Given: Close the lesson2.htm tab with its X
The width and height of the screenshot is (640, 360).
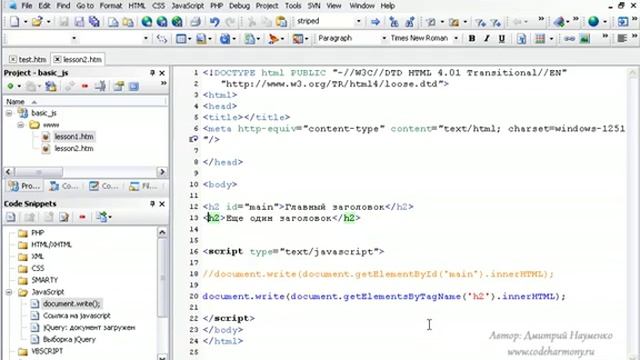Looking at the screenshot, I should 57,59.
